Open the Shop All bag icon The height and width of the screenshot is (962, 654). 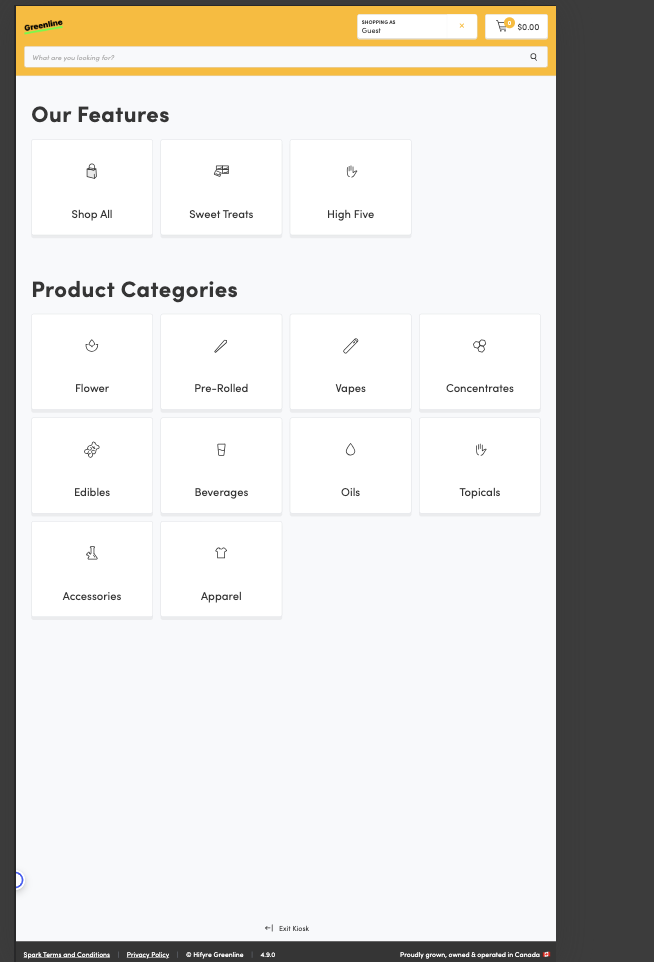click(92, 172)
